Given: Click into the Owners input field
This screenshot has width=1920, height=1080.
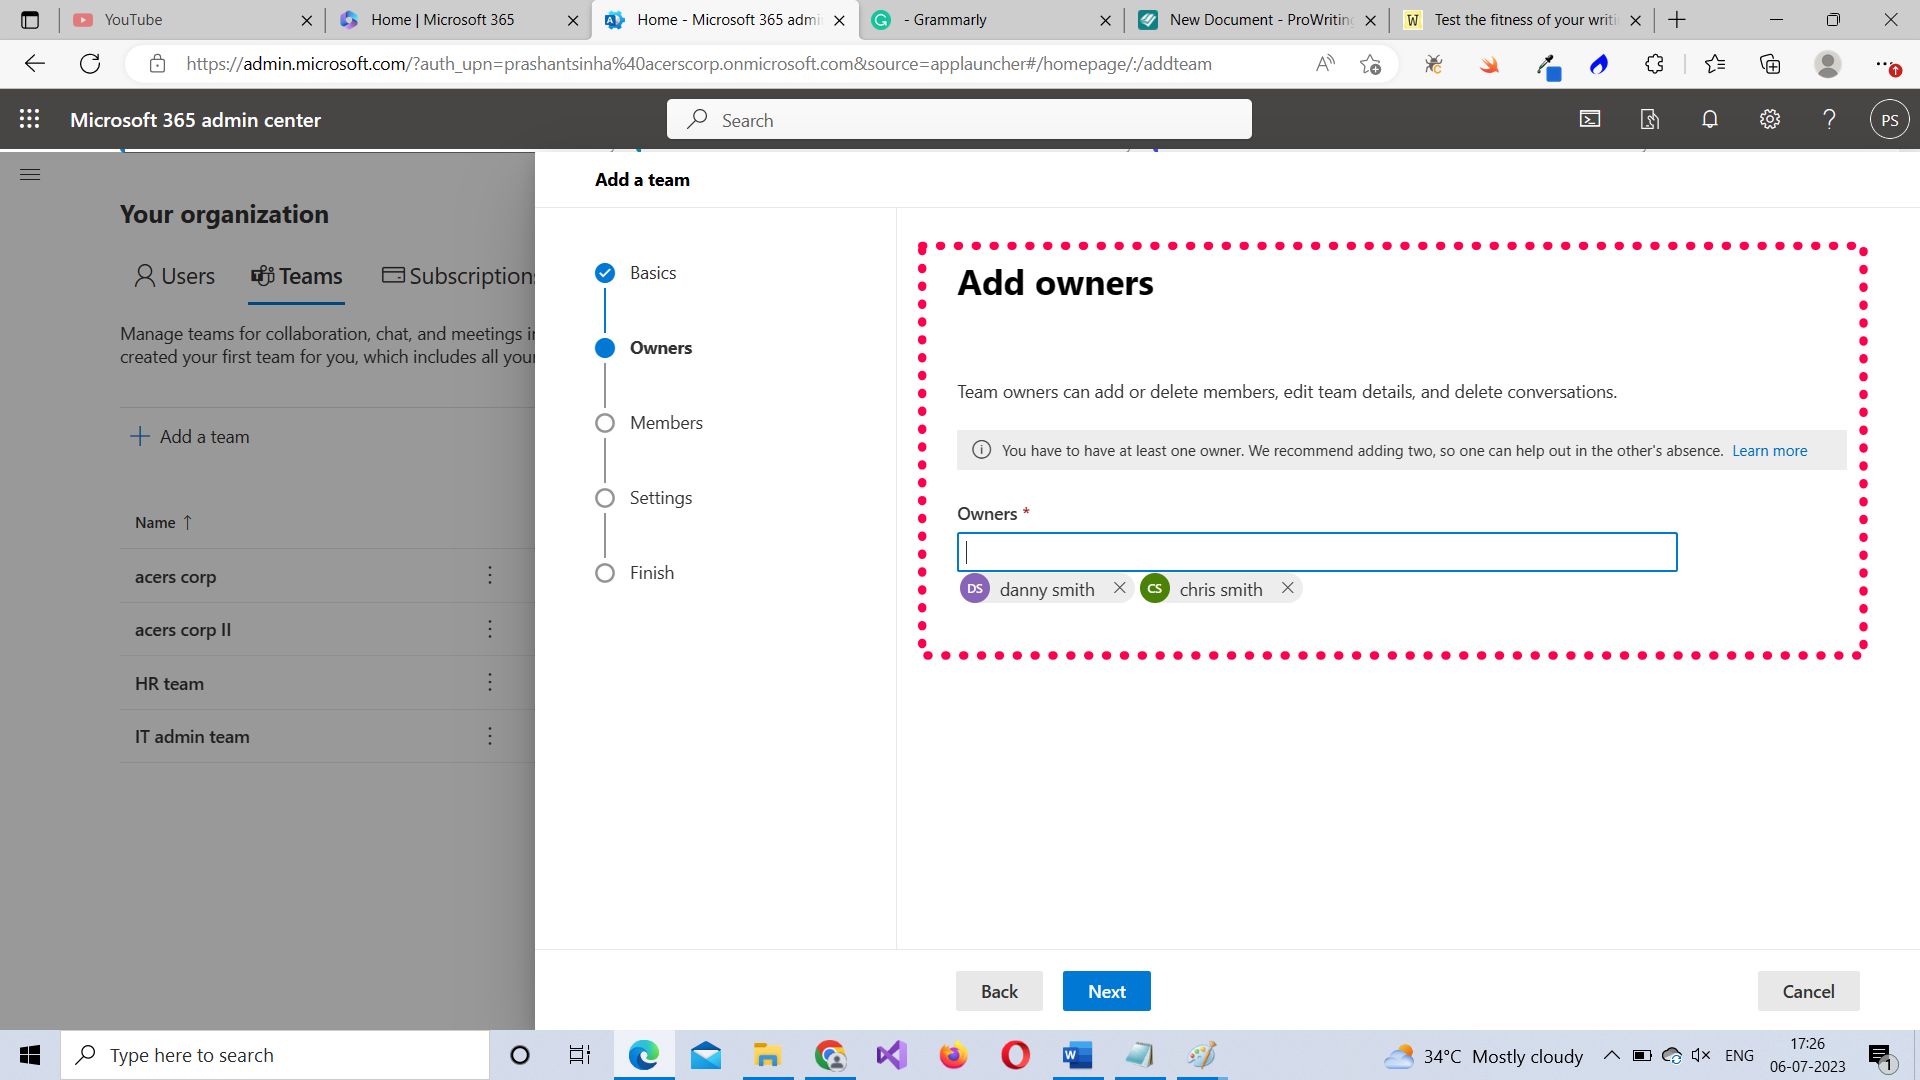Looking at the screenshot, I should (x=1316, y=552).
